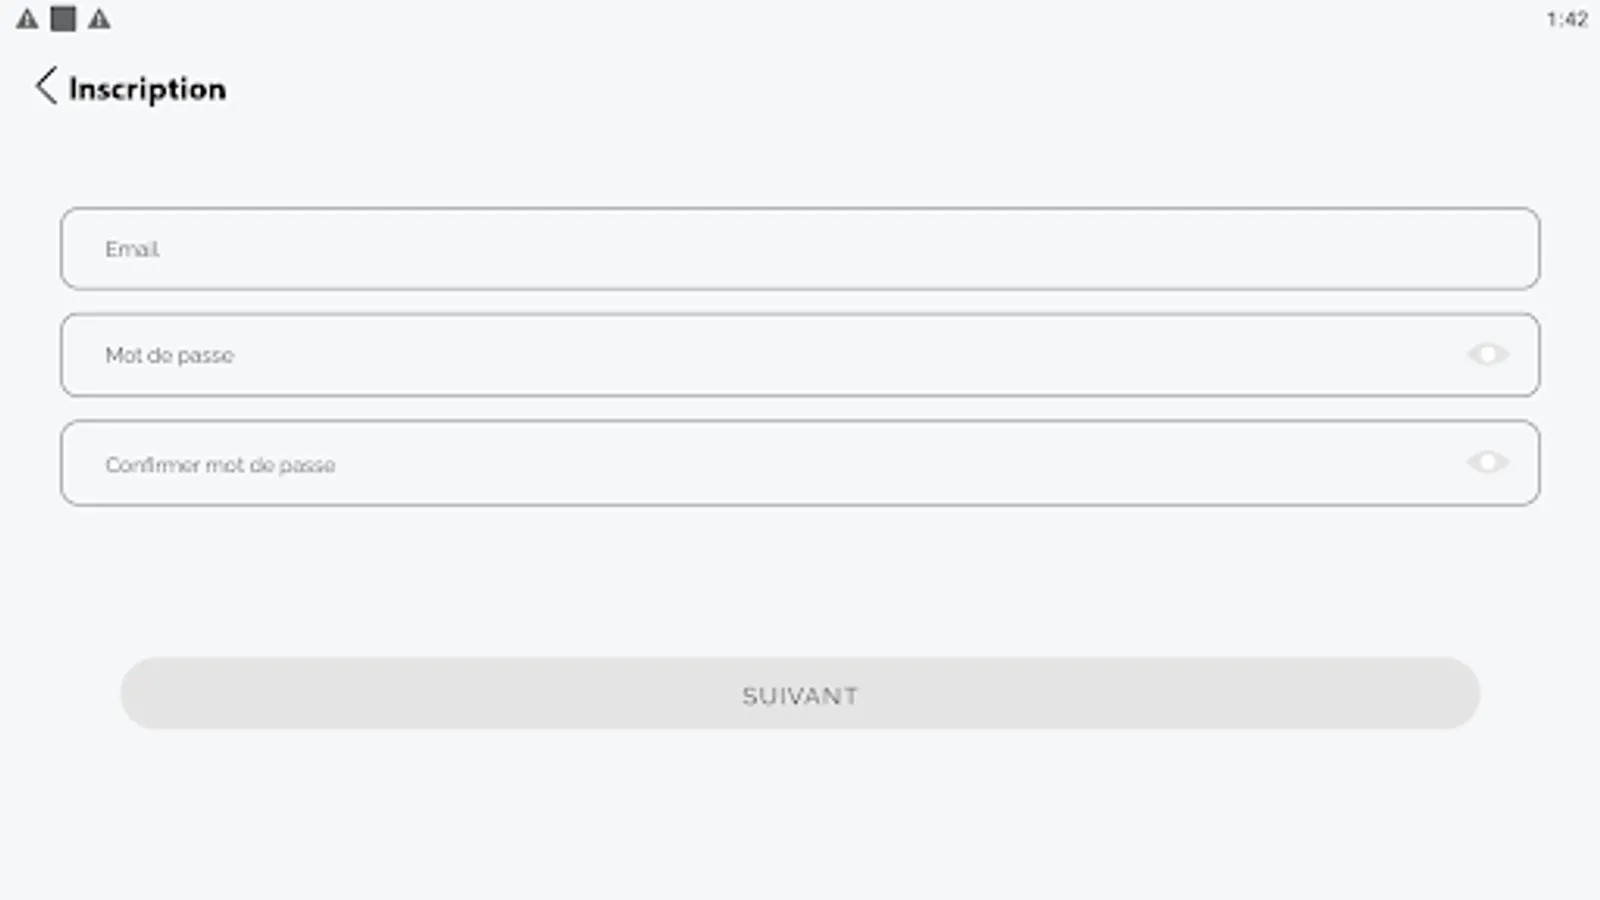Go back using the arrow icon
Image resolution: width=1600 pixels, height=900 pixels.
coord(46,87)
